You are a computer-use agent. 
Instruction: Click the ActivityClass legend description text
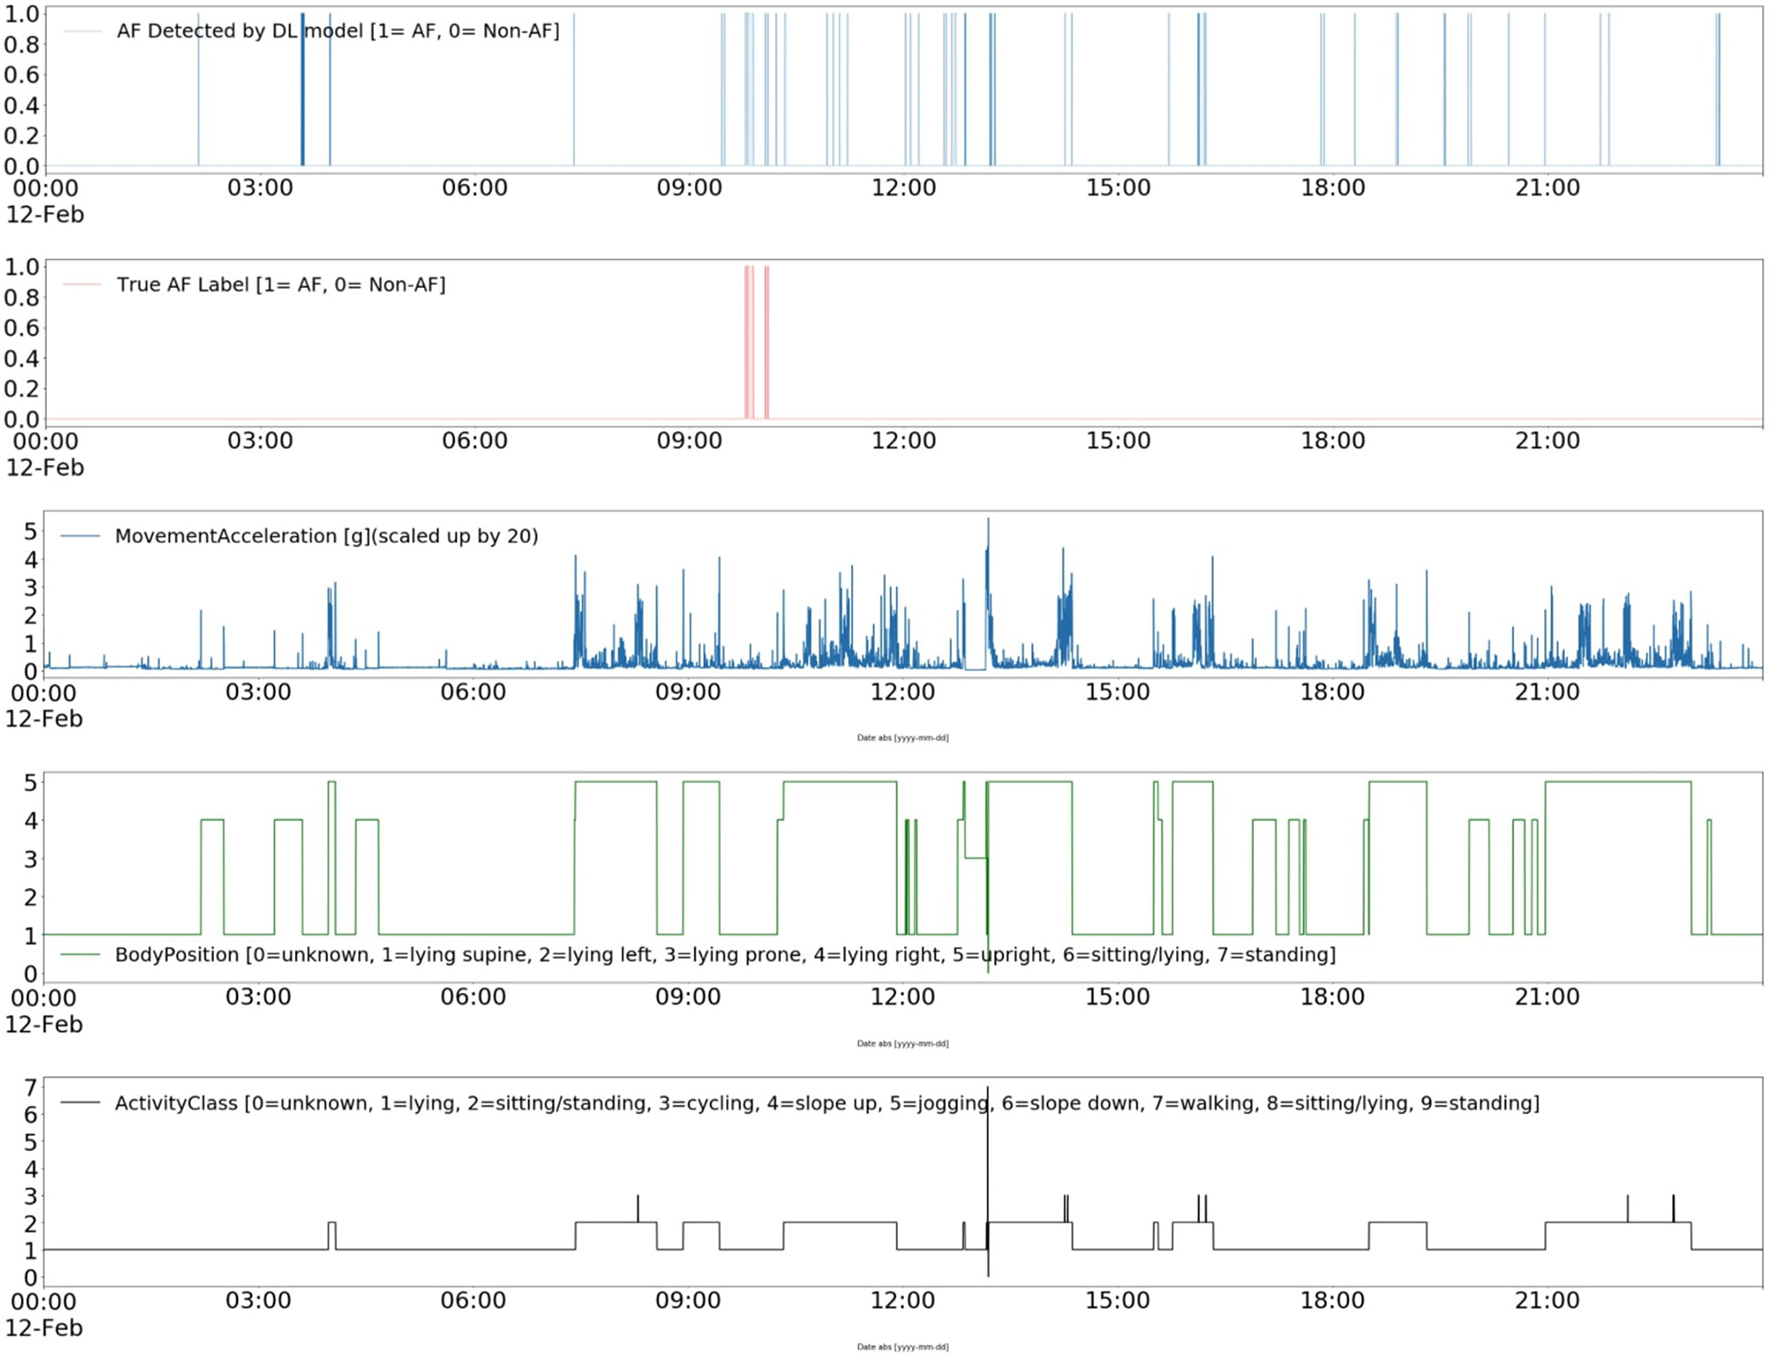click(x=826, y=1103)
